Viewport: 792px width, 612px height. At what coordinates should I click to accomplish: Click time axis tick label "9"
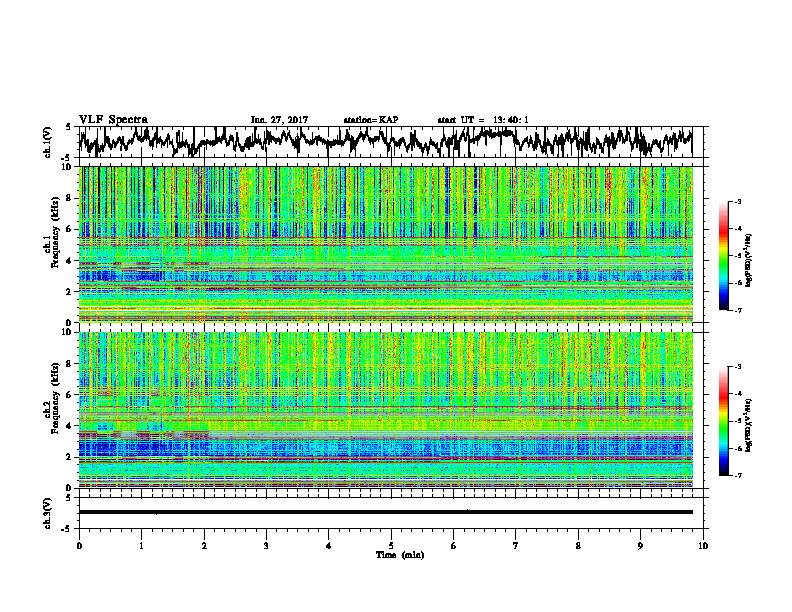[x=640, y=546]
